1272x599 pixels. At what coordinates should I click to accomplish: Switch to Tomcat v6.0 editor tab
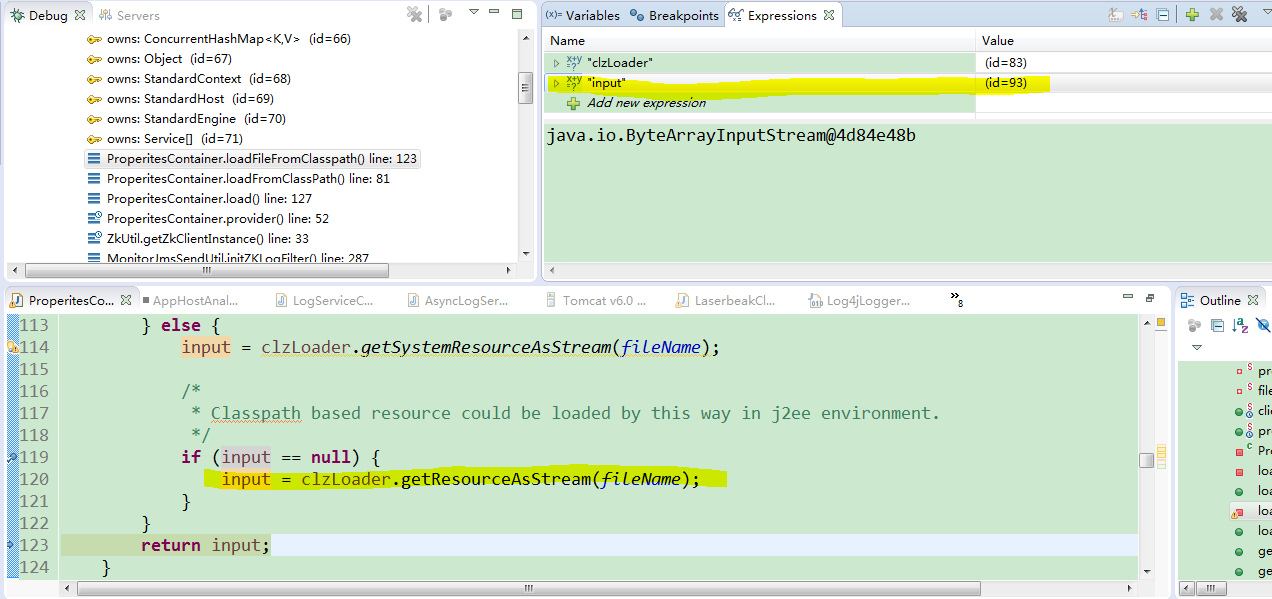[595, 300]
